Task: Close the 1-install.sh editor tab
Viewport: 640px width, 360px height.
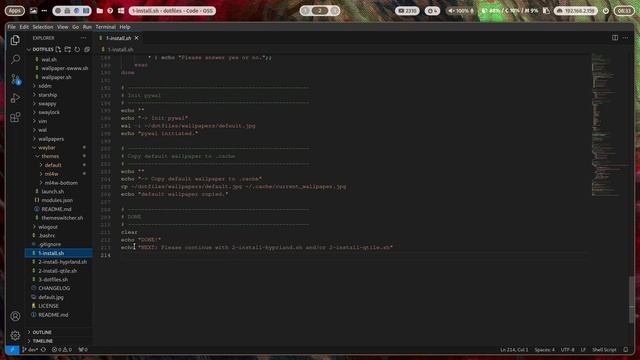Action: pos(137,38)
